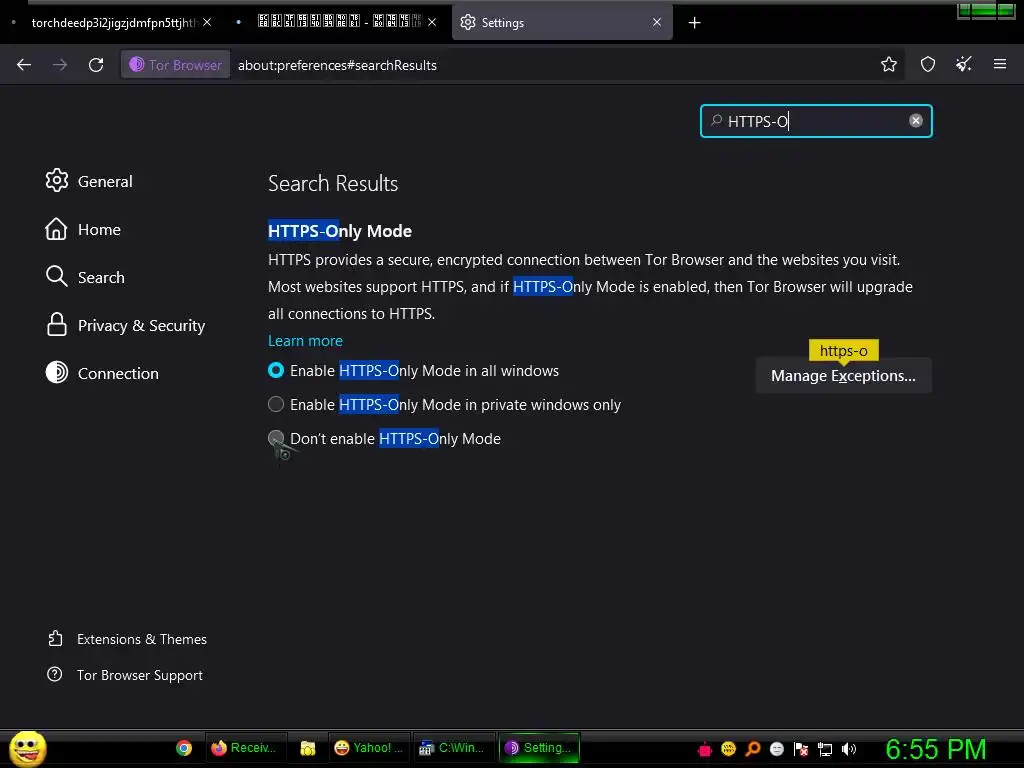The width and height of the screenshot is (1024, 768).
Task: Open the folder icon on the taskbar
Action: pyautogui.click(x=308, y=748)
